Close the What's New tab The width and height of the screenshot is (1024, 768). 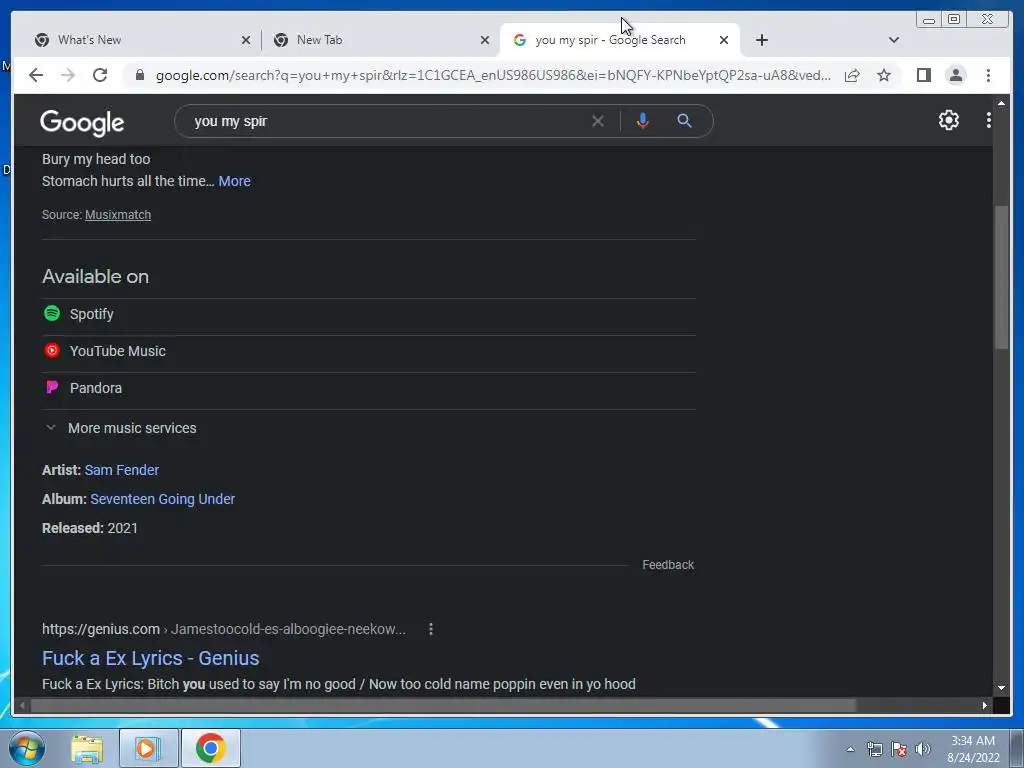246,40
